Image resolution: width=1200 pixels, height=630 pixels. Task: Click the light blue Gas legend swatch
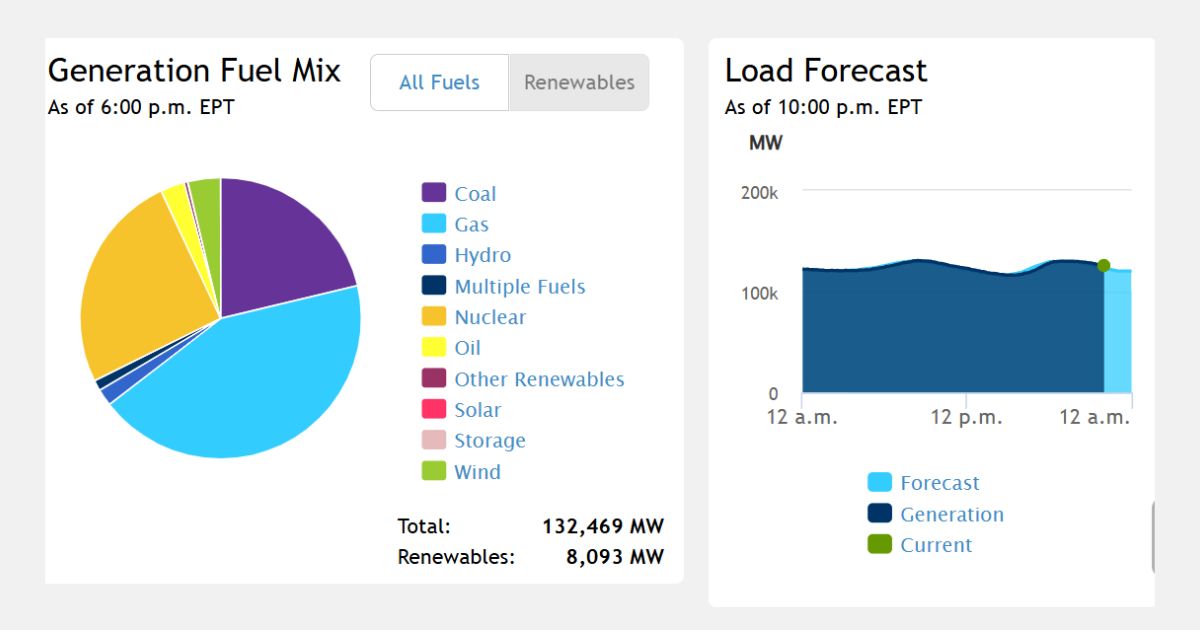[x=434, y=224]
